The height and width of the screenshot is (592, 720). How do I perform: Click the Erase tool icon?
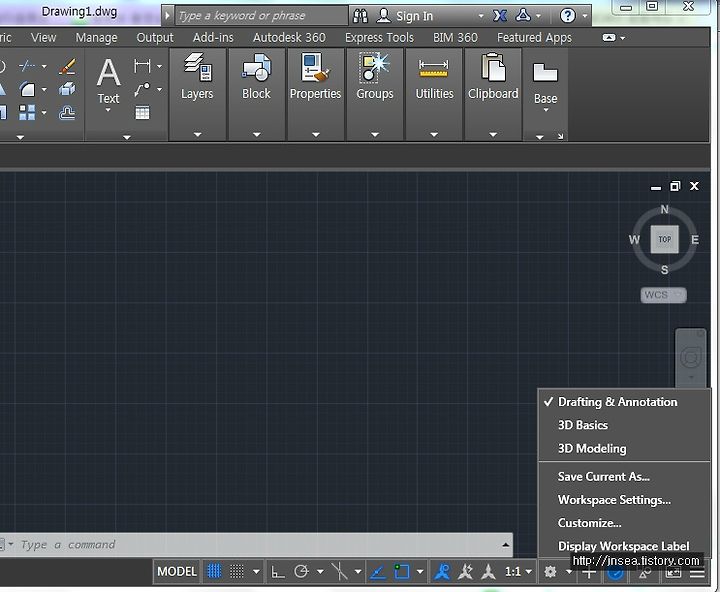click(x=67, y=66)
